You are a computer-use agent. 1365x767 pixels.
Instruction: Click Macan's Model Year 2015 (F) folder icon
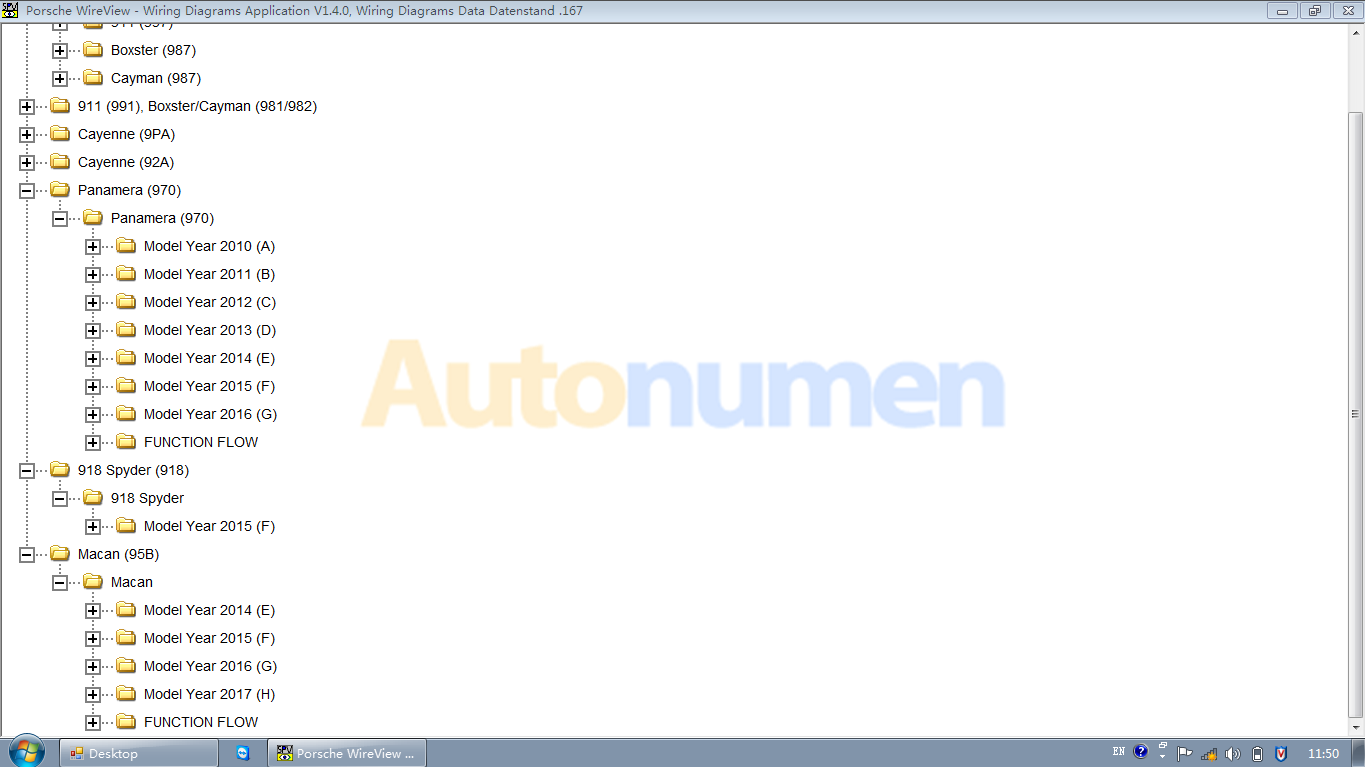click(x=126, y=638)
